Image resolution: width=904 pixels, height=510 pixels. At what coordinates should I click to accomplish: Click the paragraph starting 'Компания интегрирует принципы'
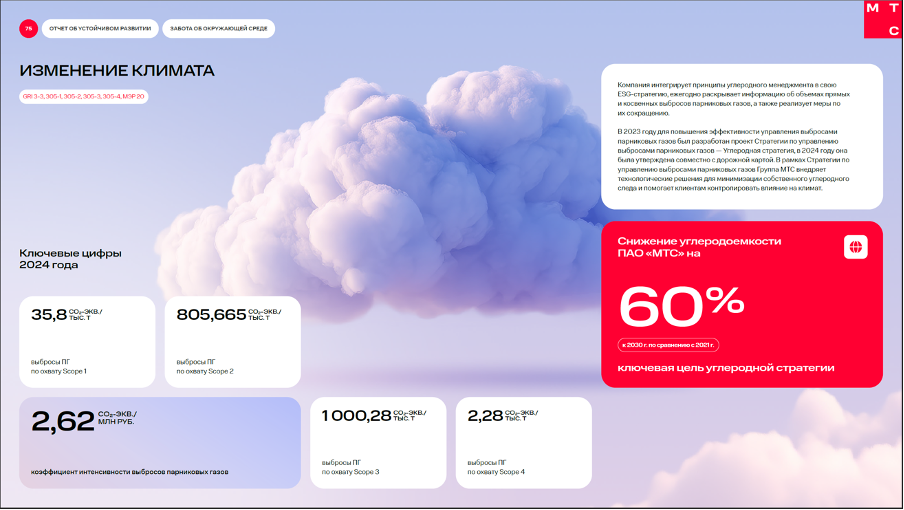733,99
